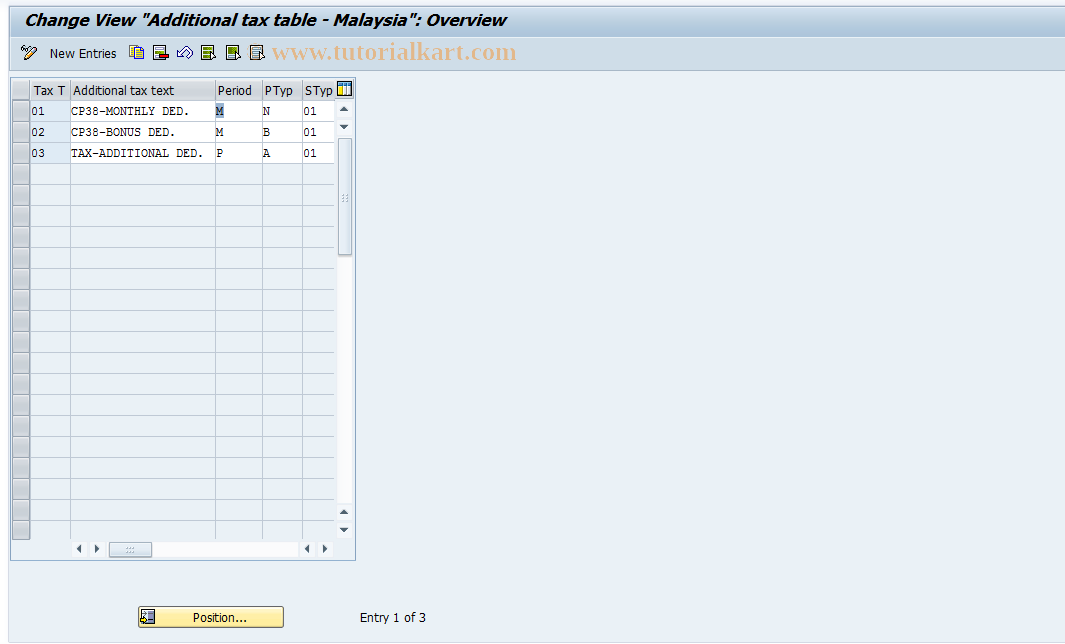Image resolution: width=1065 pixels, height=644 pixels.
Task: Click the CP38-BONUS DED. text field
Action: 143,132
